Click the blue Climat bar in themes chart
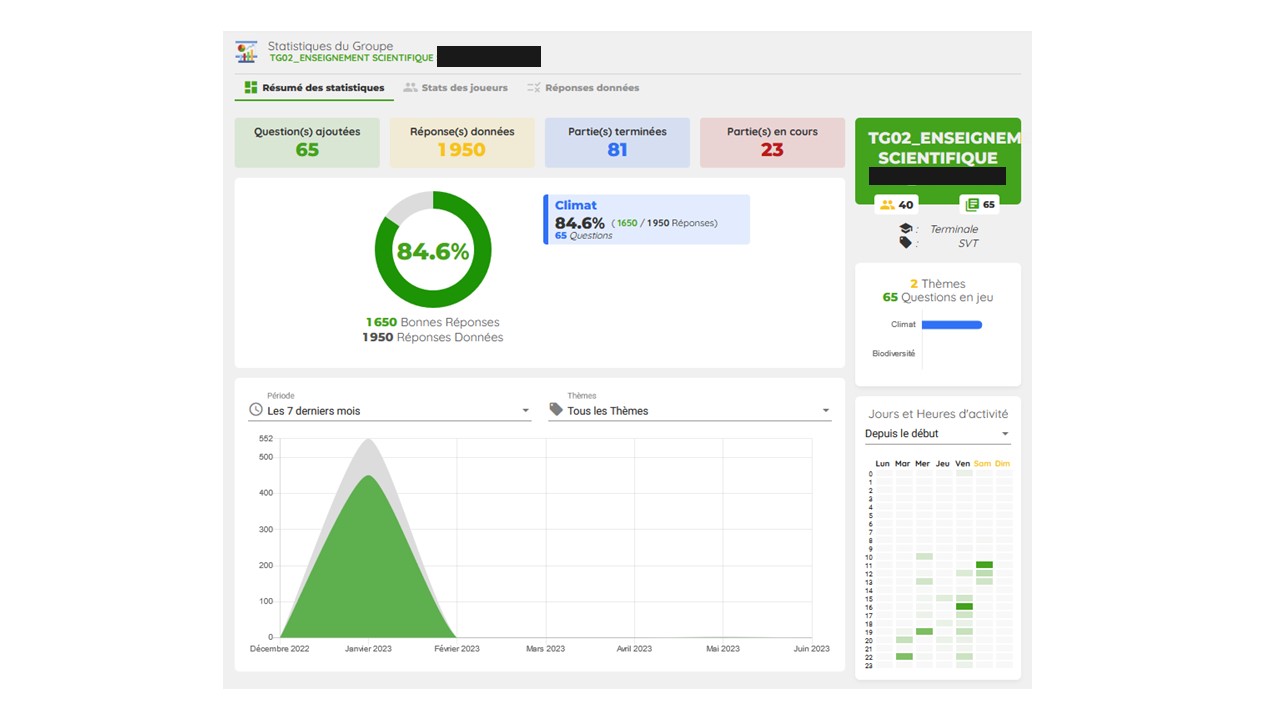 click(x=951, y=325)
